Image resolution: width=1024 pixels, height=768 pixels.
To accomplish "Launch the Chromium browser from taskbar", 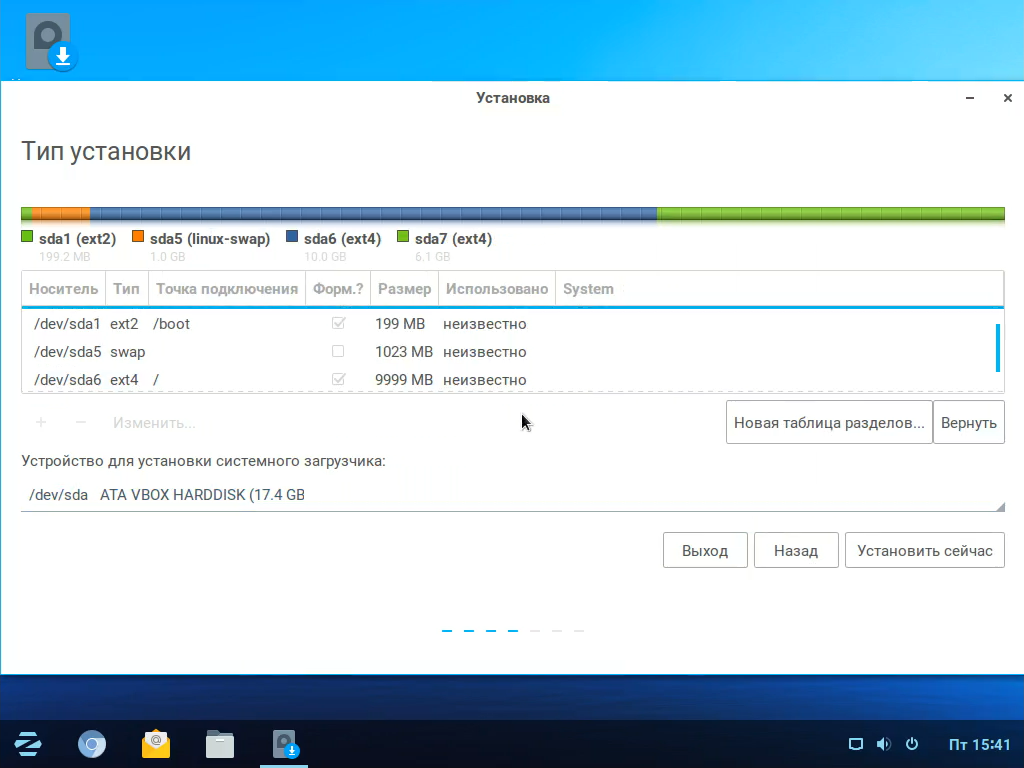I will (x=92, y=744).
